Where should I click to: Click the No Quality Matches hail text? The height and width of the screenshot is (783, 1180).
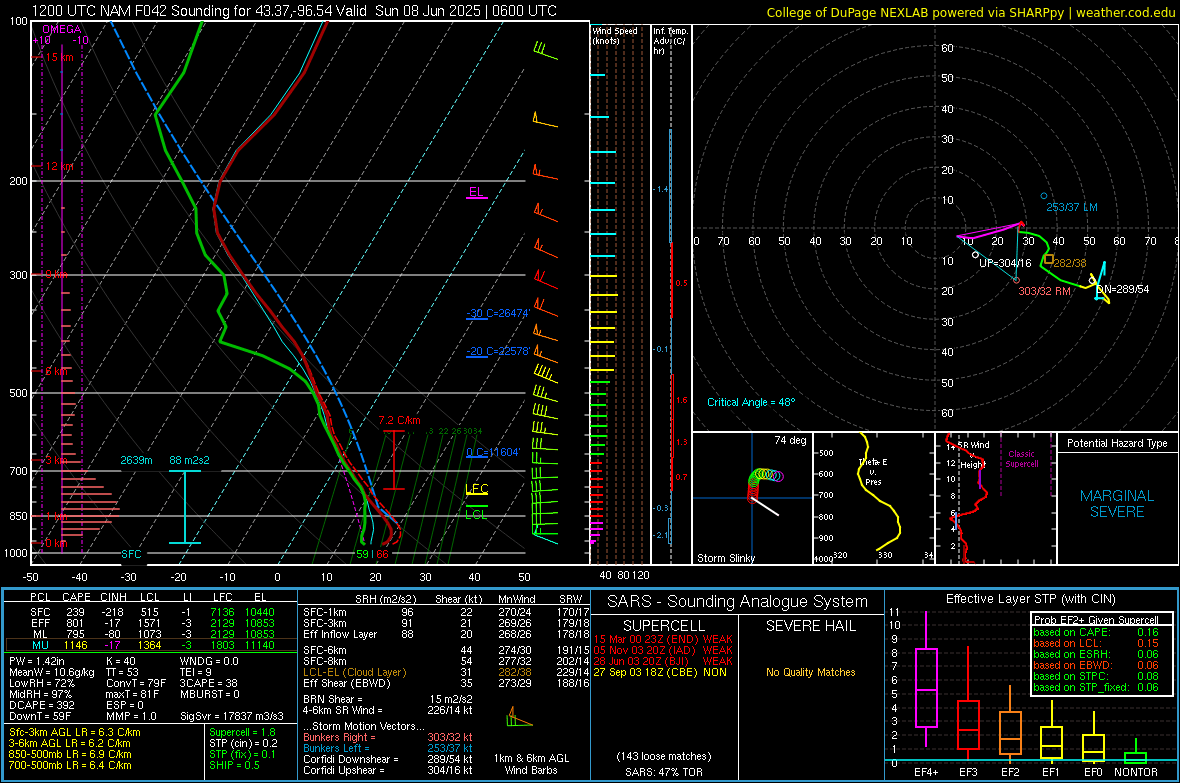click(810, 672)
